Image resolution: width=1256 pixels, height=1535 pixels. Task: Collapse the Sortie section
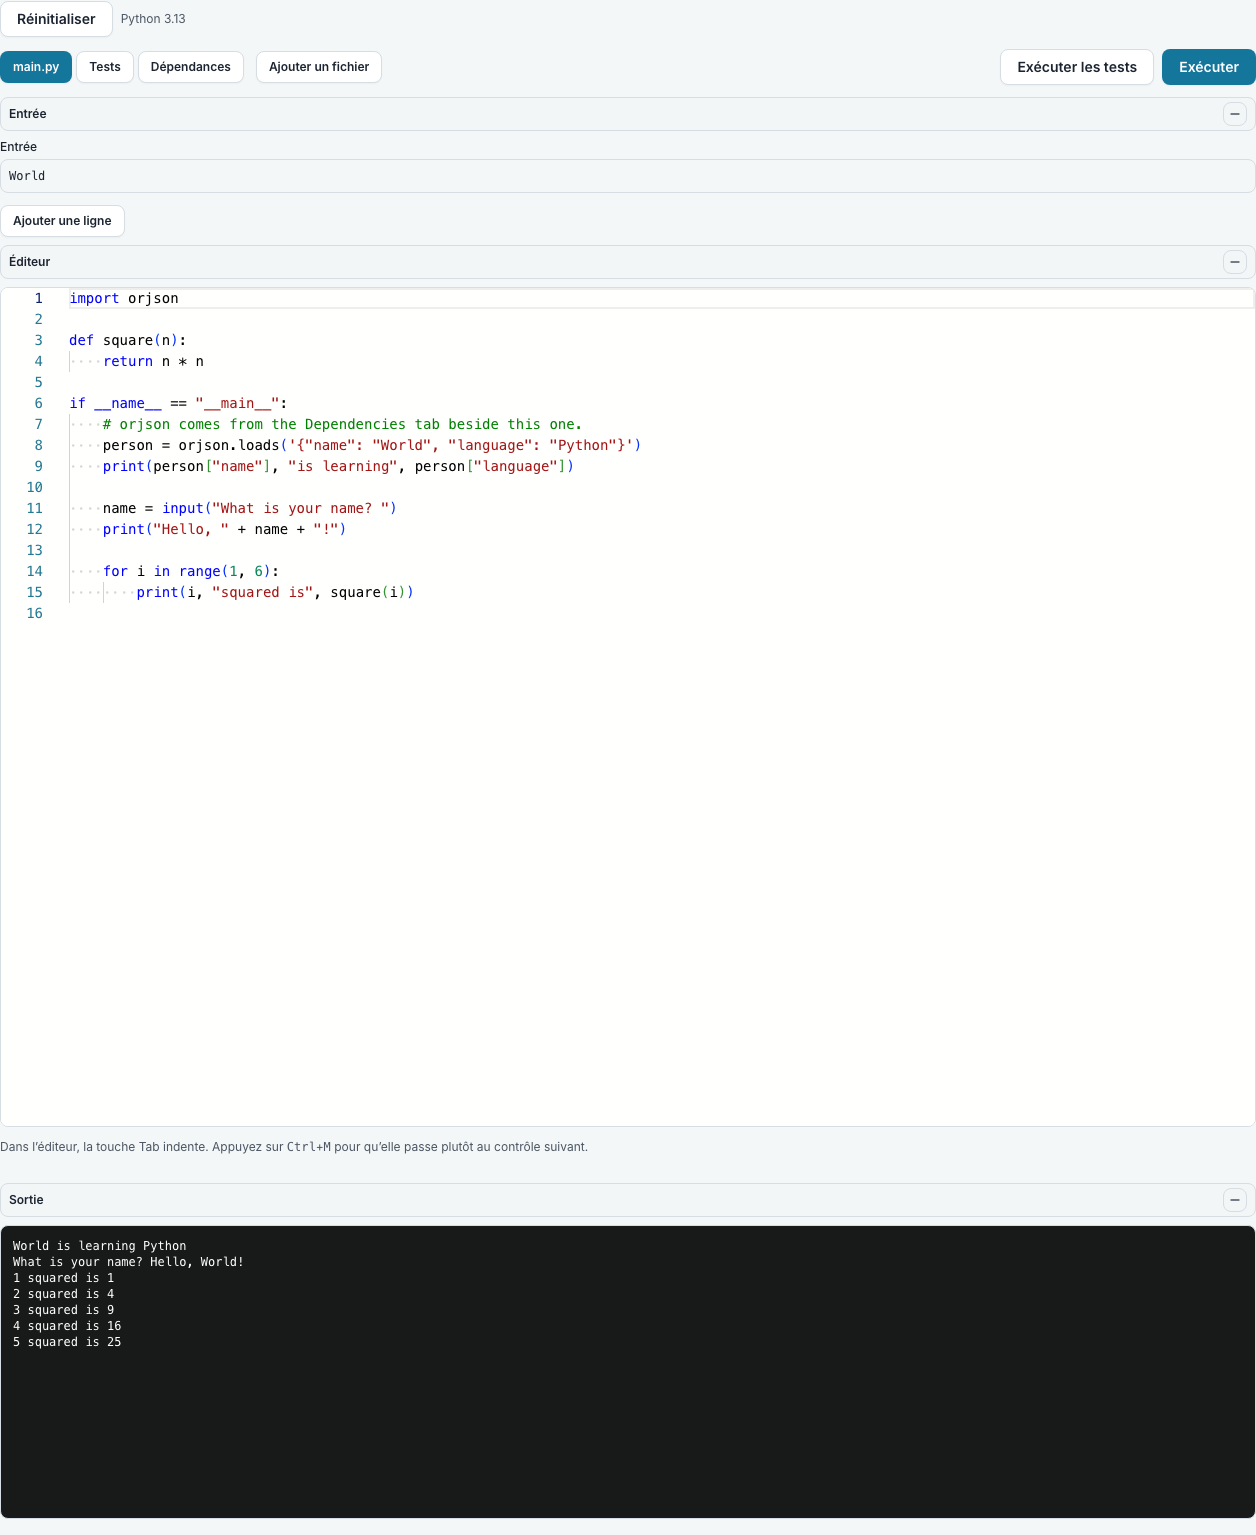pos(1234,1200)
